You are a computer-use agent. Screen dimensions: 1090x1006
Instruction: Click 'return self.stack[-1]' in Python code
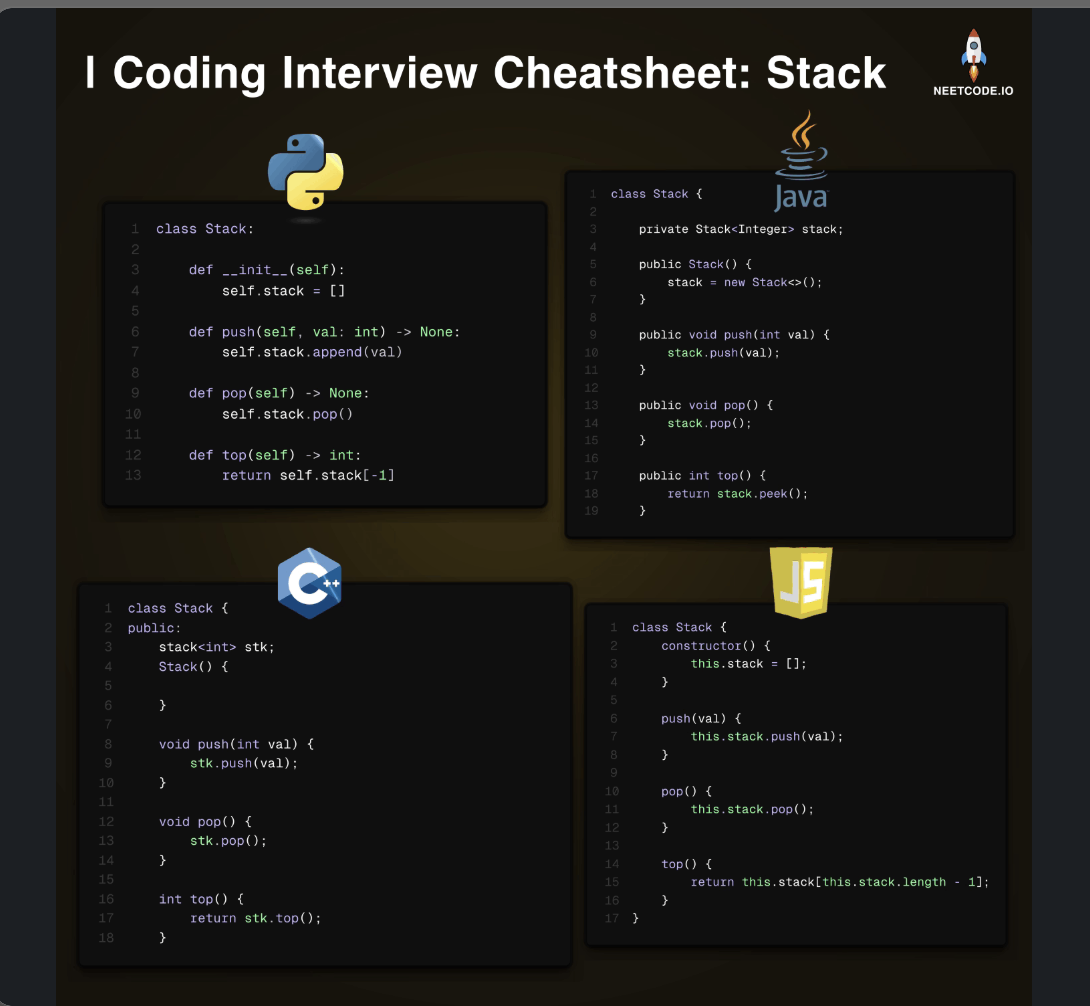[308, 475]
